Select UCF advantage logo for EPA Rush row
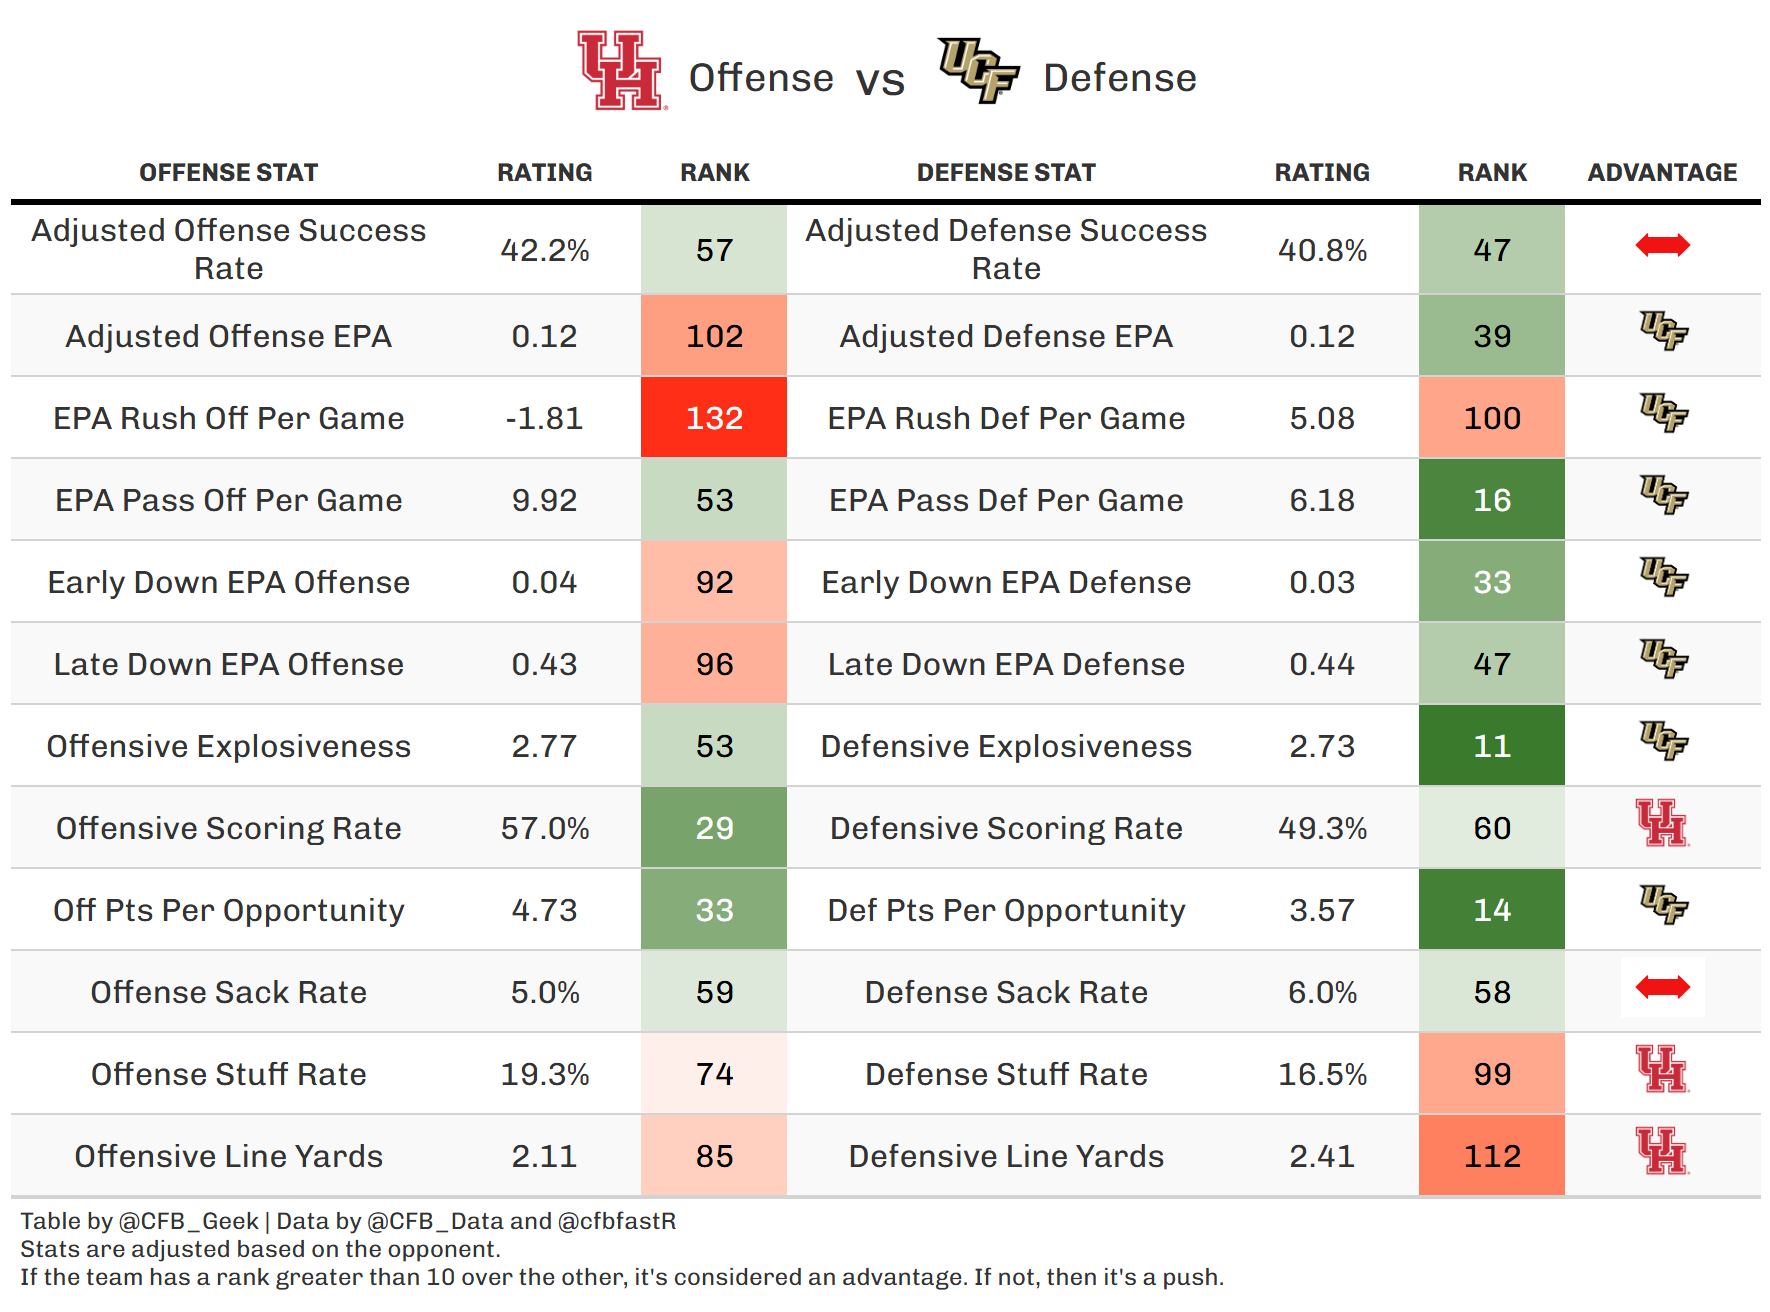 pos(1662,413)
